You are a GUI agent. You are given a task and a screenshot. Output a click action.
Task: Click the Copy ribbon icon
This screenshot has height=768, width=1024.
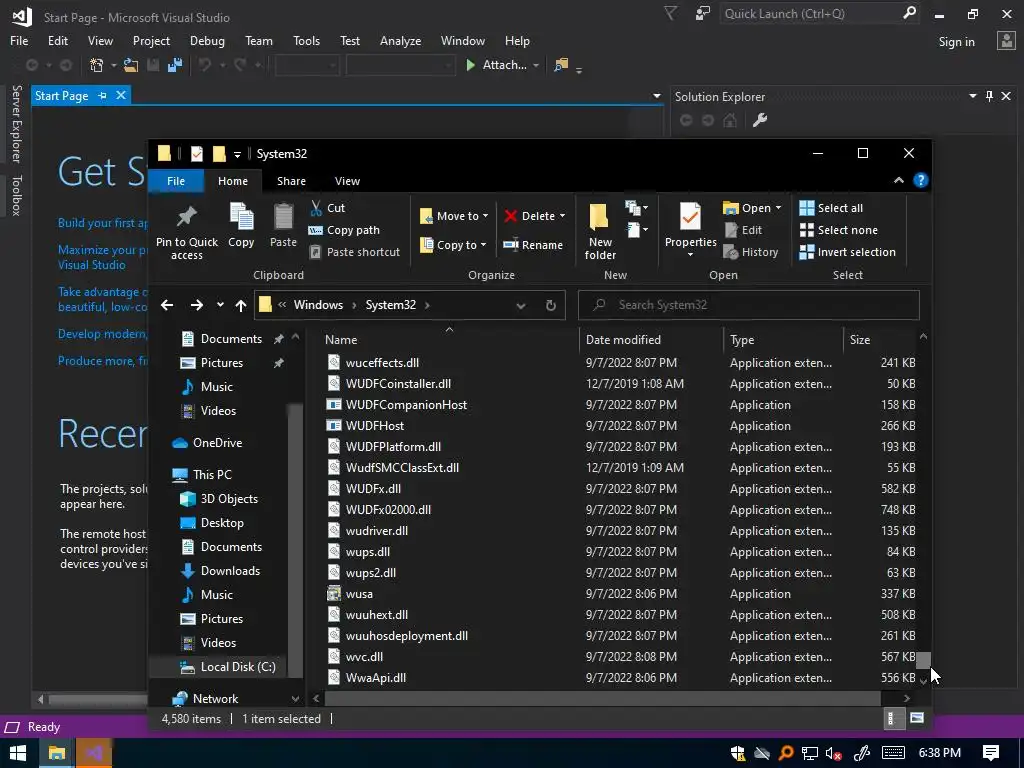pos(241,216)
